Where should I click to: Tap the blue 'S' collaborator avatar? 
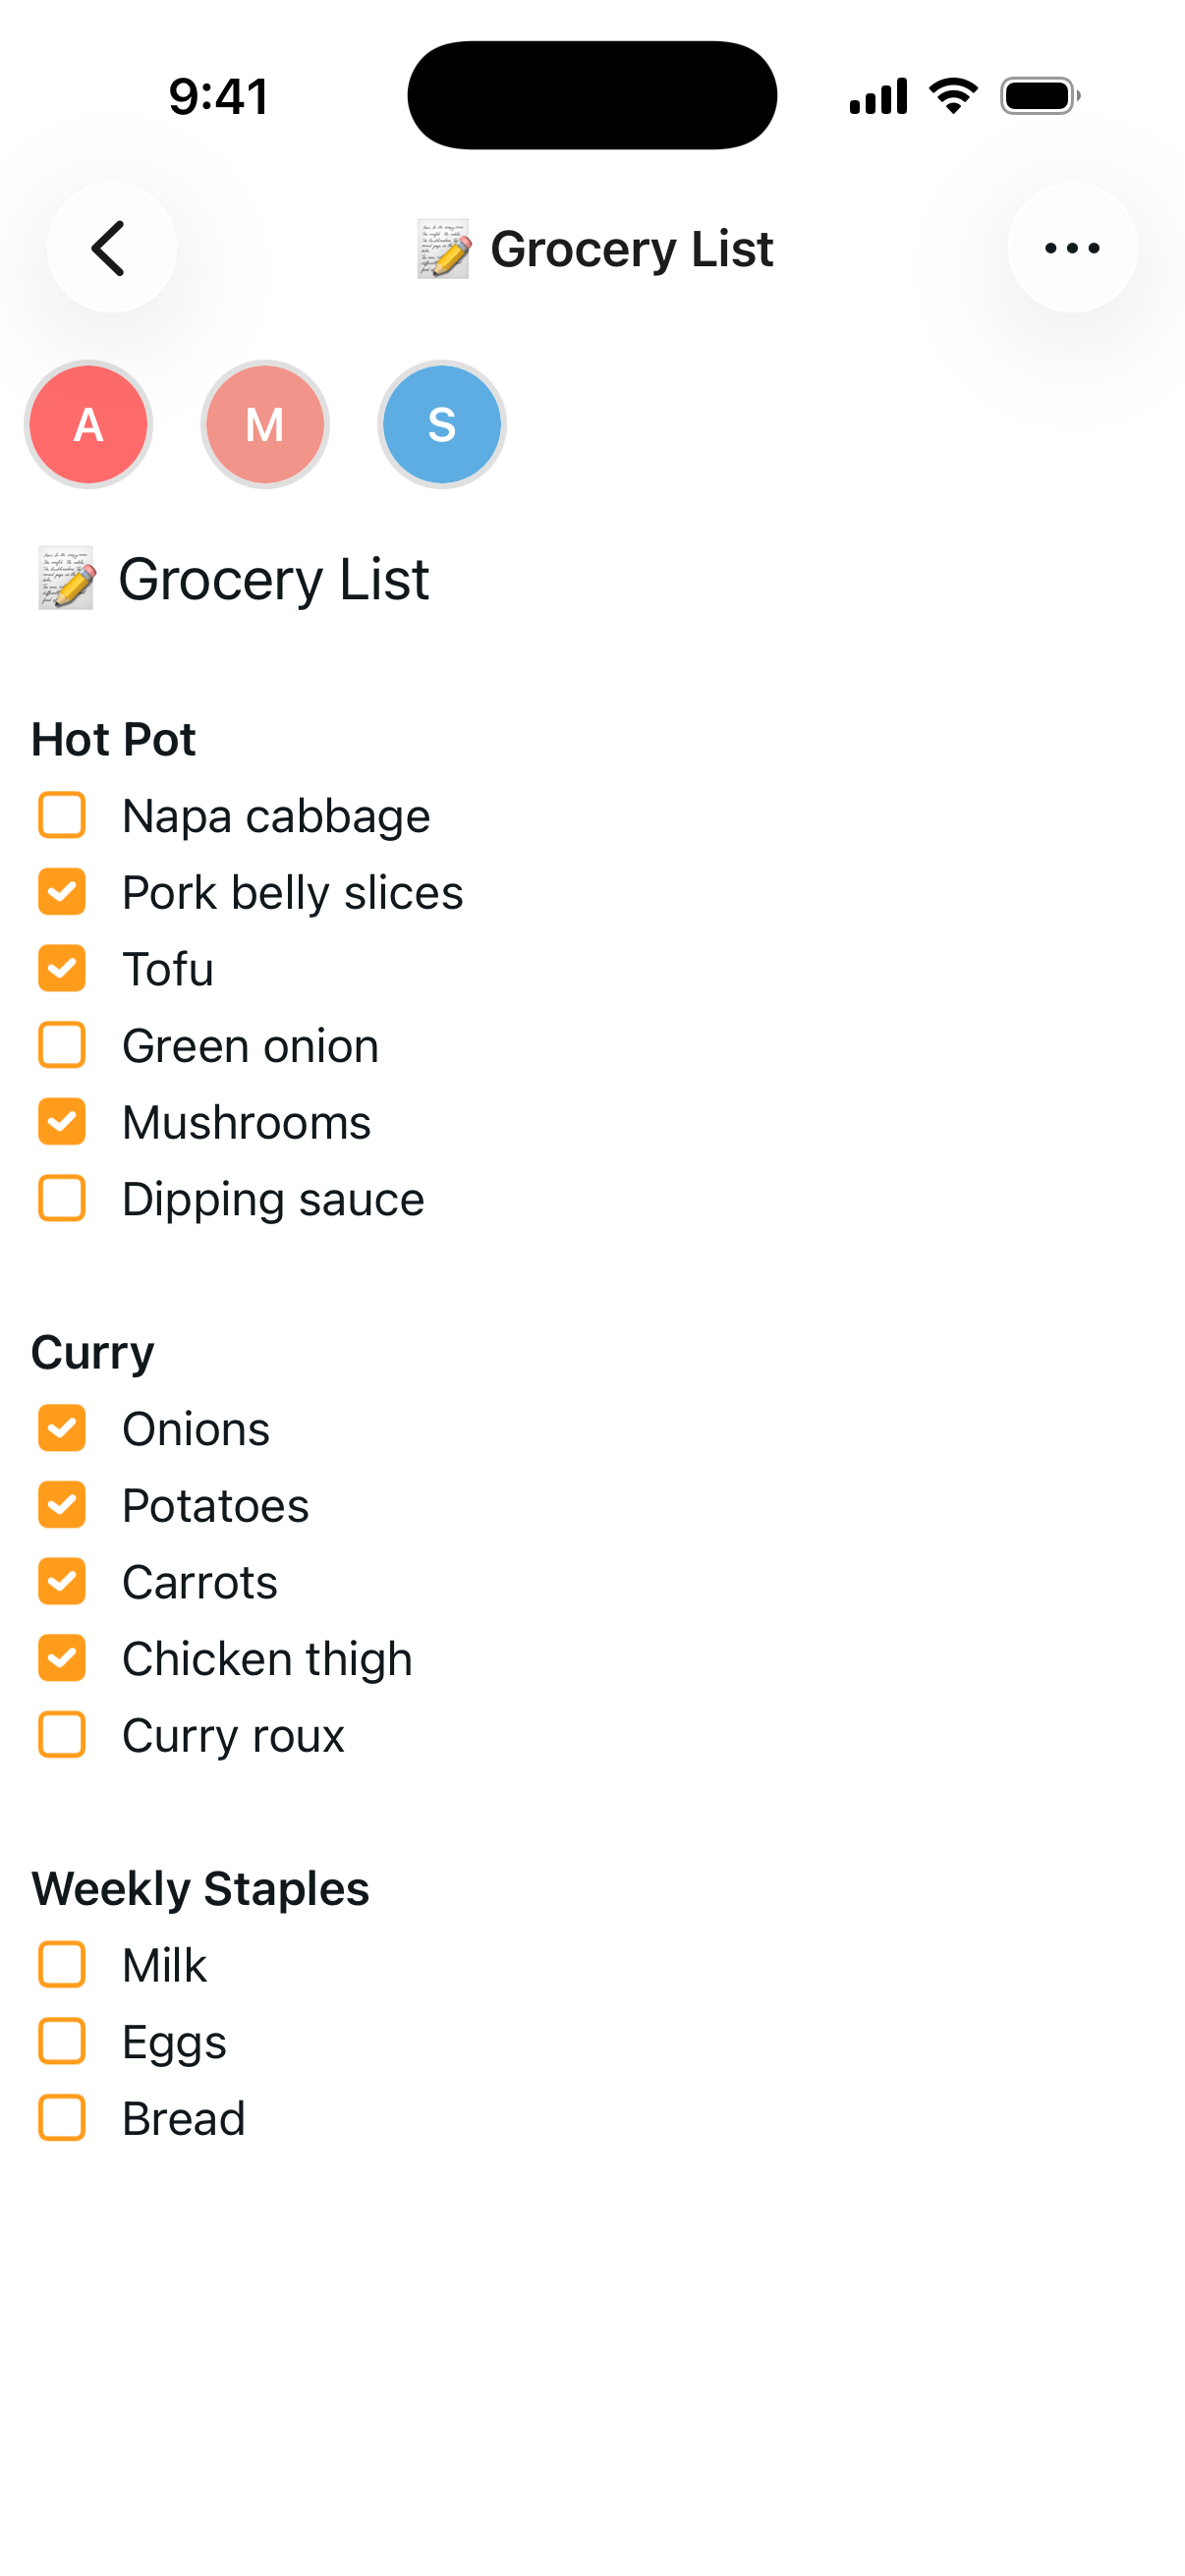point(442,425)
